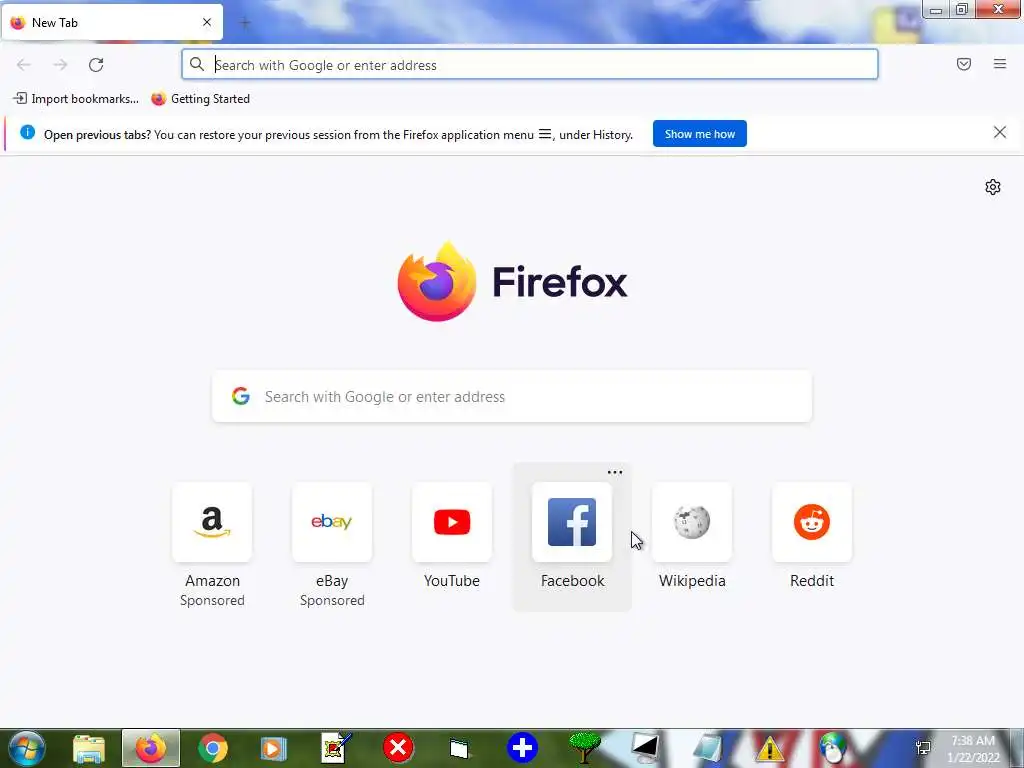This screenshot has height=768, width=1024.
Task: Open the Firefox application hamburger menu
Action: [x=1000, y=64]
